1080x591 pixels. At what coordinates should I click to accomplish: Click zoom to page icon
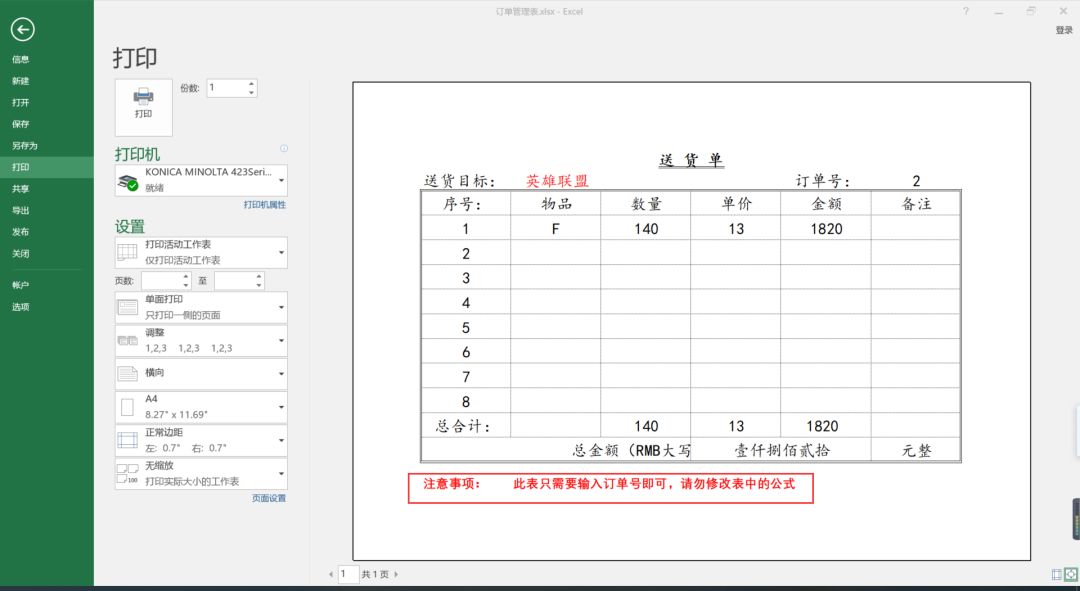tap(1070, 574)
